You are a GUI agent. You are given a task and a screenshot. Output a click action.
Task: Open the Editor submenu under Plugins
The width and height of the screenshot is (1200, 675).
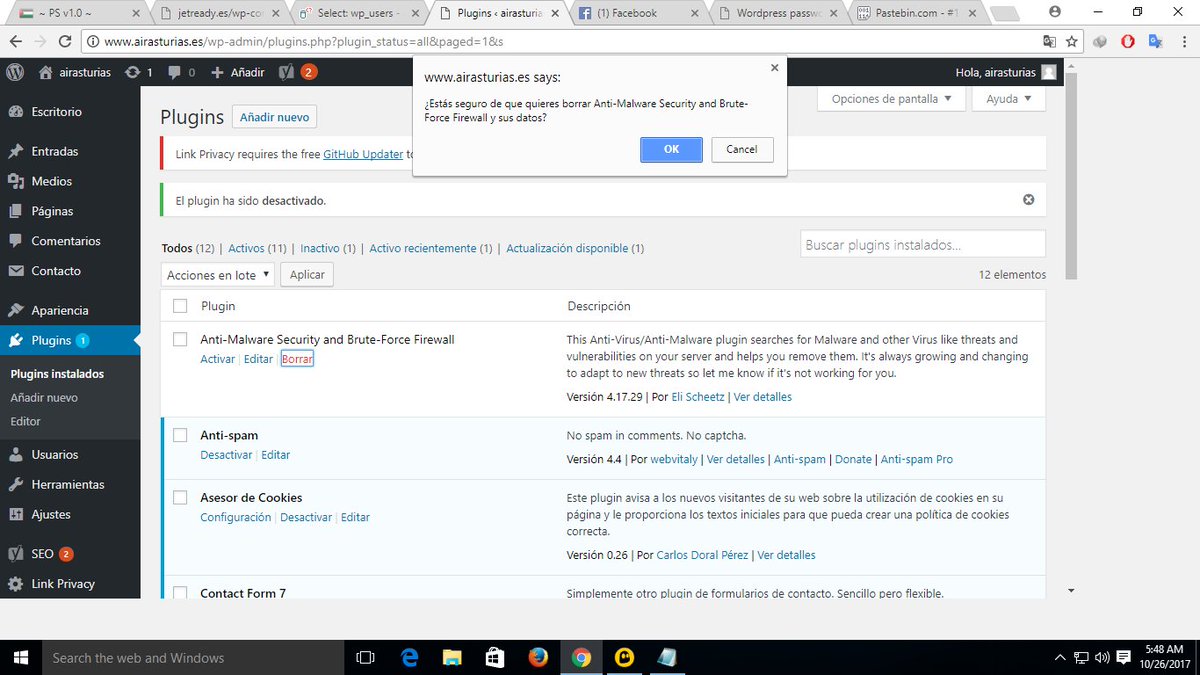coord(25,421)
